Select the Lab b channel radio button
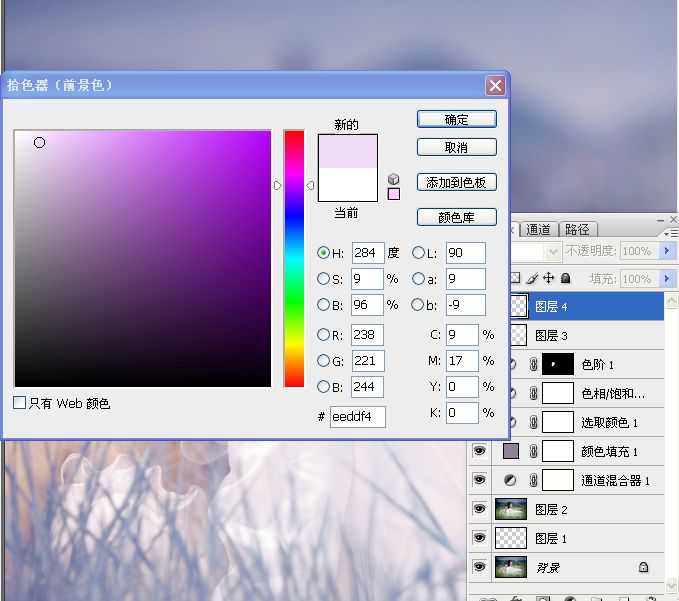This screenshot has height=601, width=679. click(x=417, y=304)
